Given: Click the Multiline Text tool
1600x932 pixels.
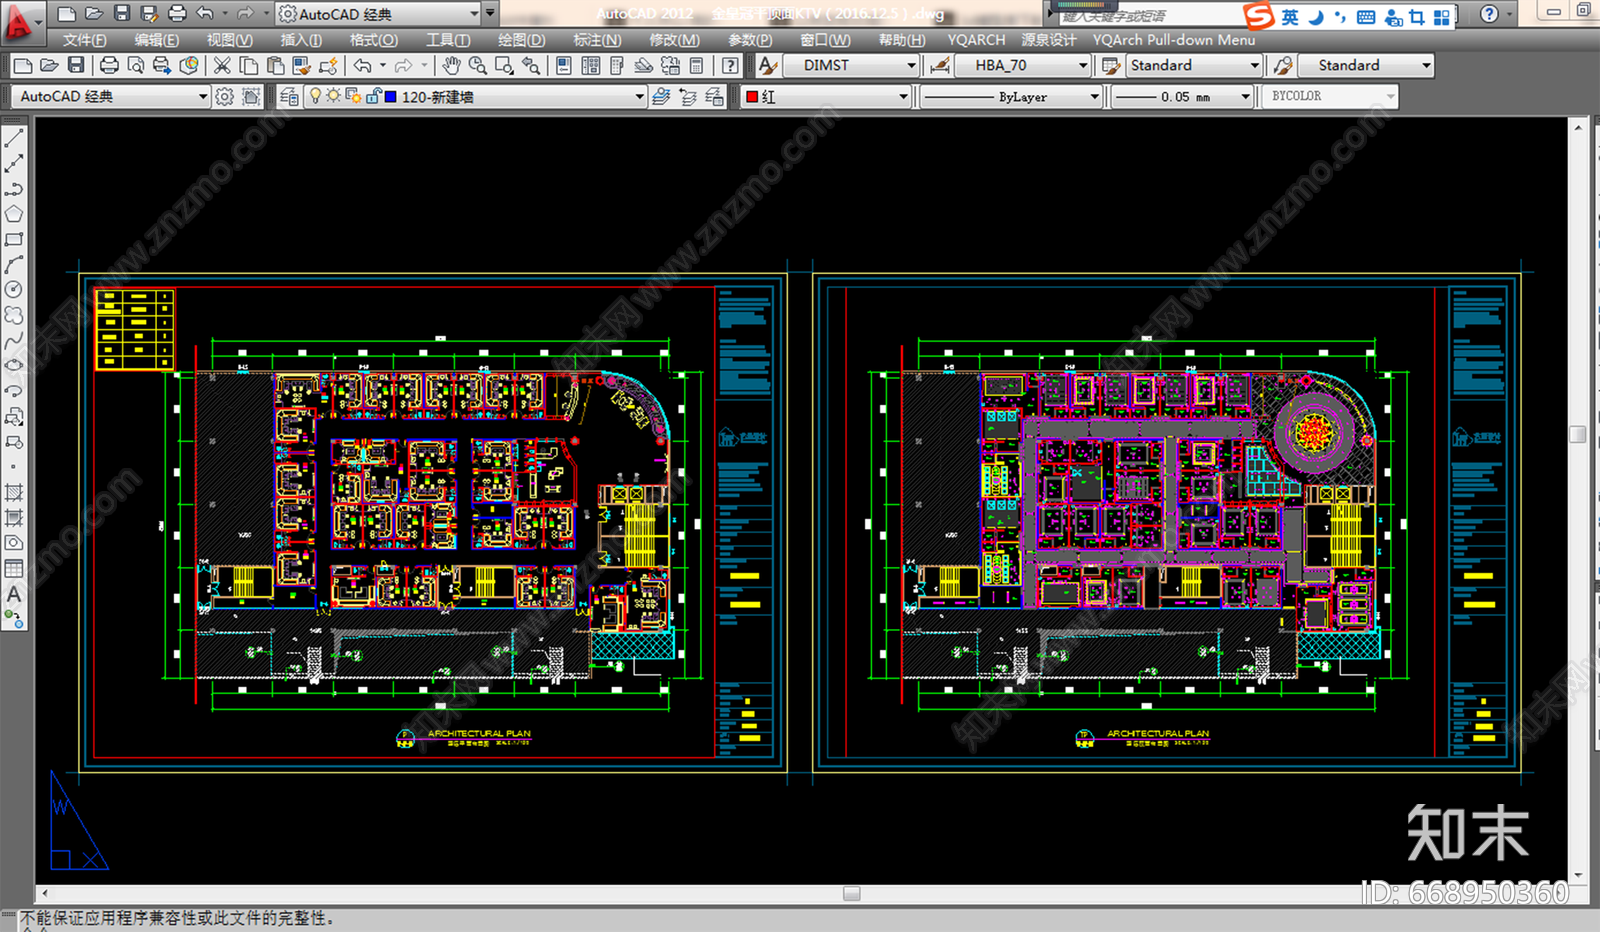Looking at the screenshot, I should pos(14,594).
